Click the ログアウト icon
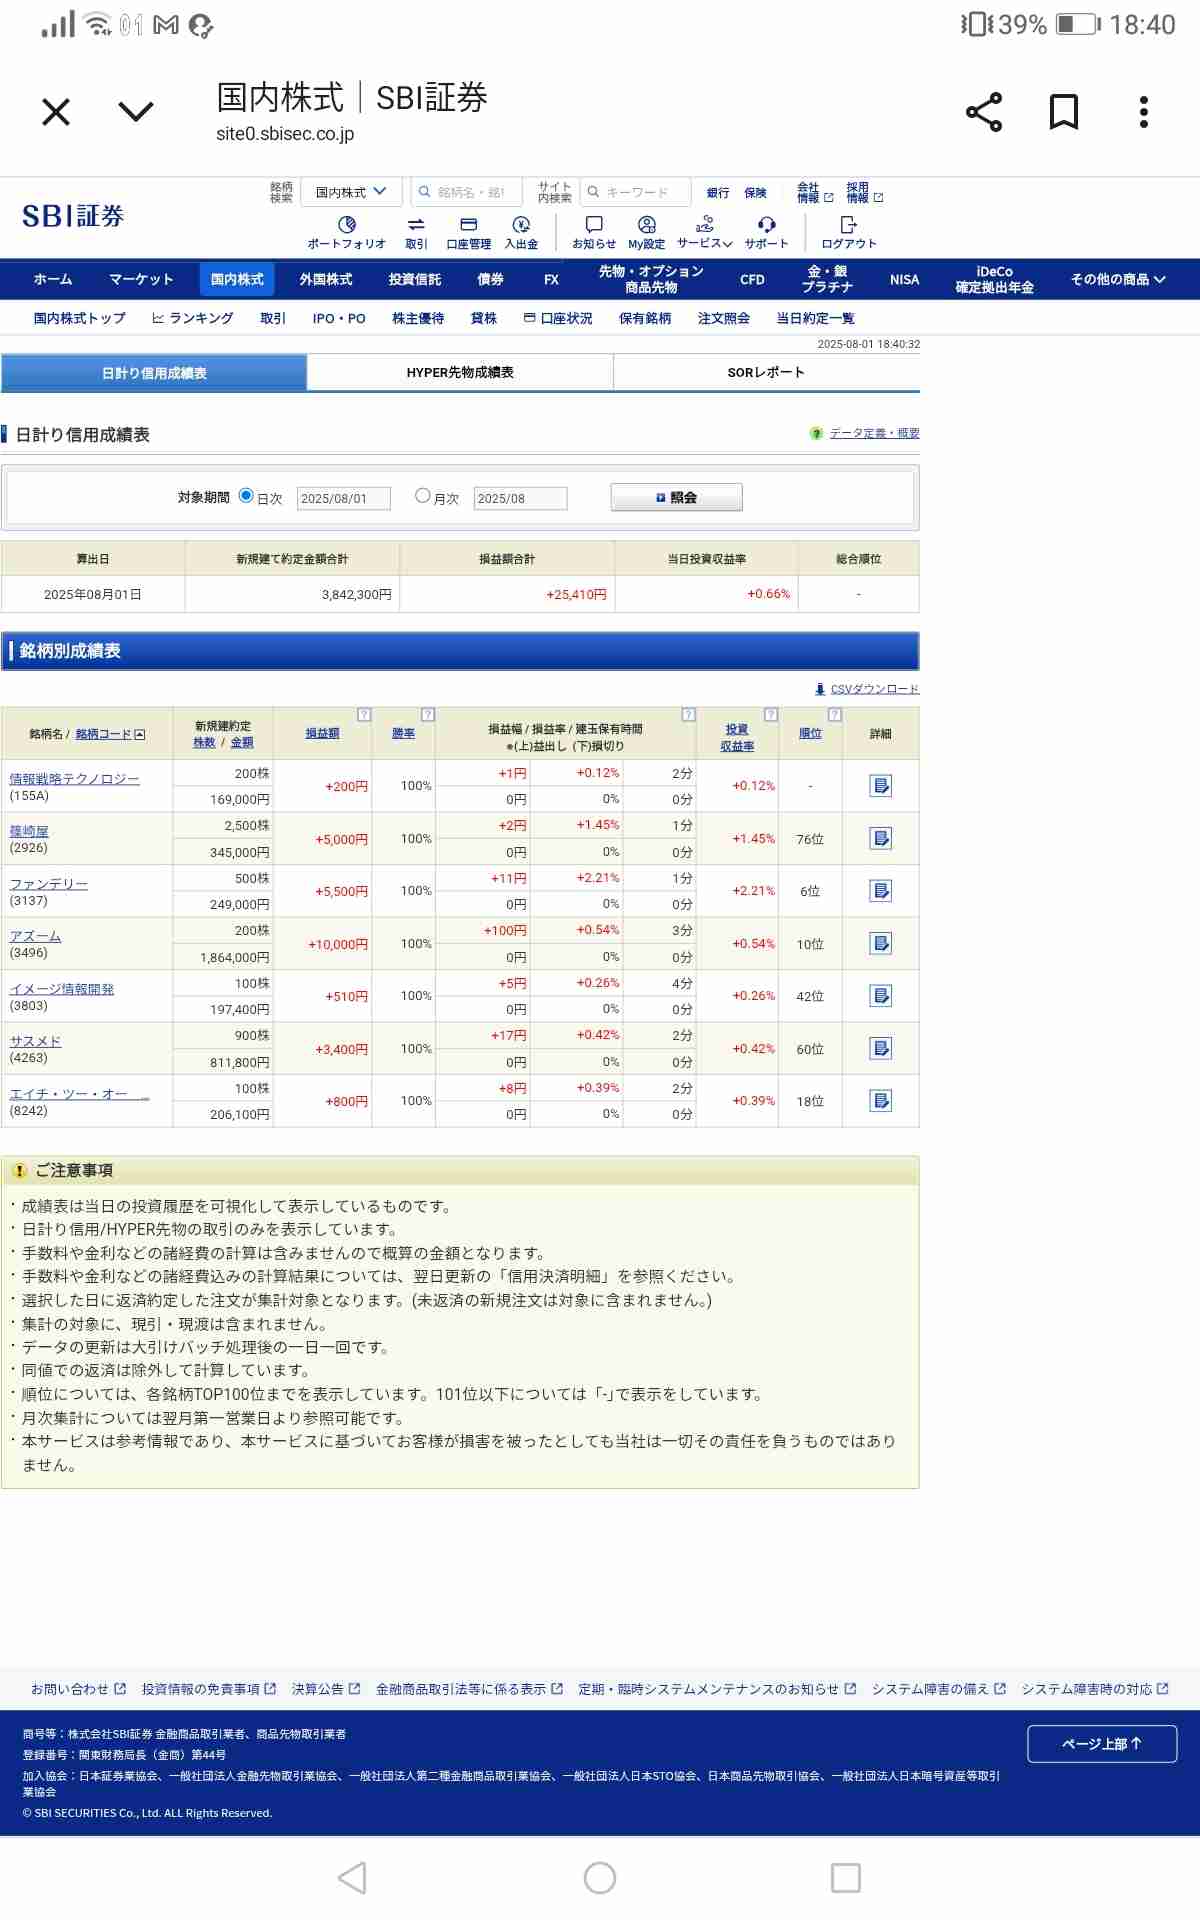The width and height of the screenshot is (1200, 1920). [849, 233]
